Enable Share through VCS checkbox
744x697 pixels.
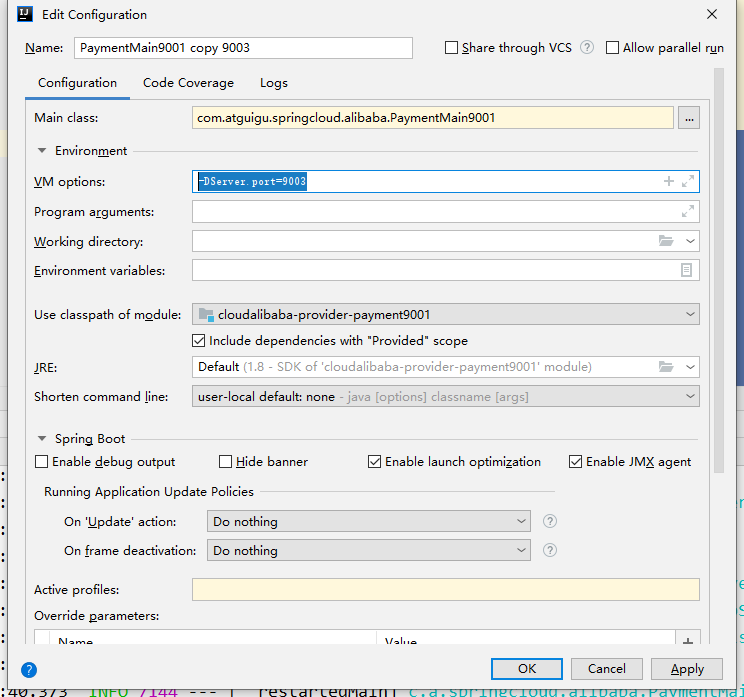tap(451, 47)
